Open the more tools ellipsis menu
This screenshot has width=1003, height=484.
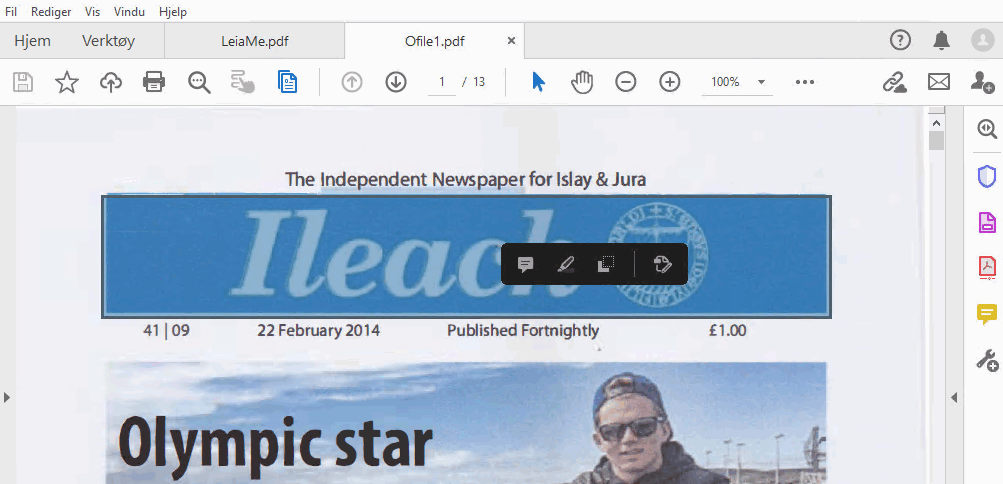click(805, 82)
